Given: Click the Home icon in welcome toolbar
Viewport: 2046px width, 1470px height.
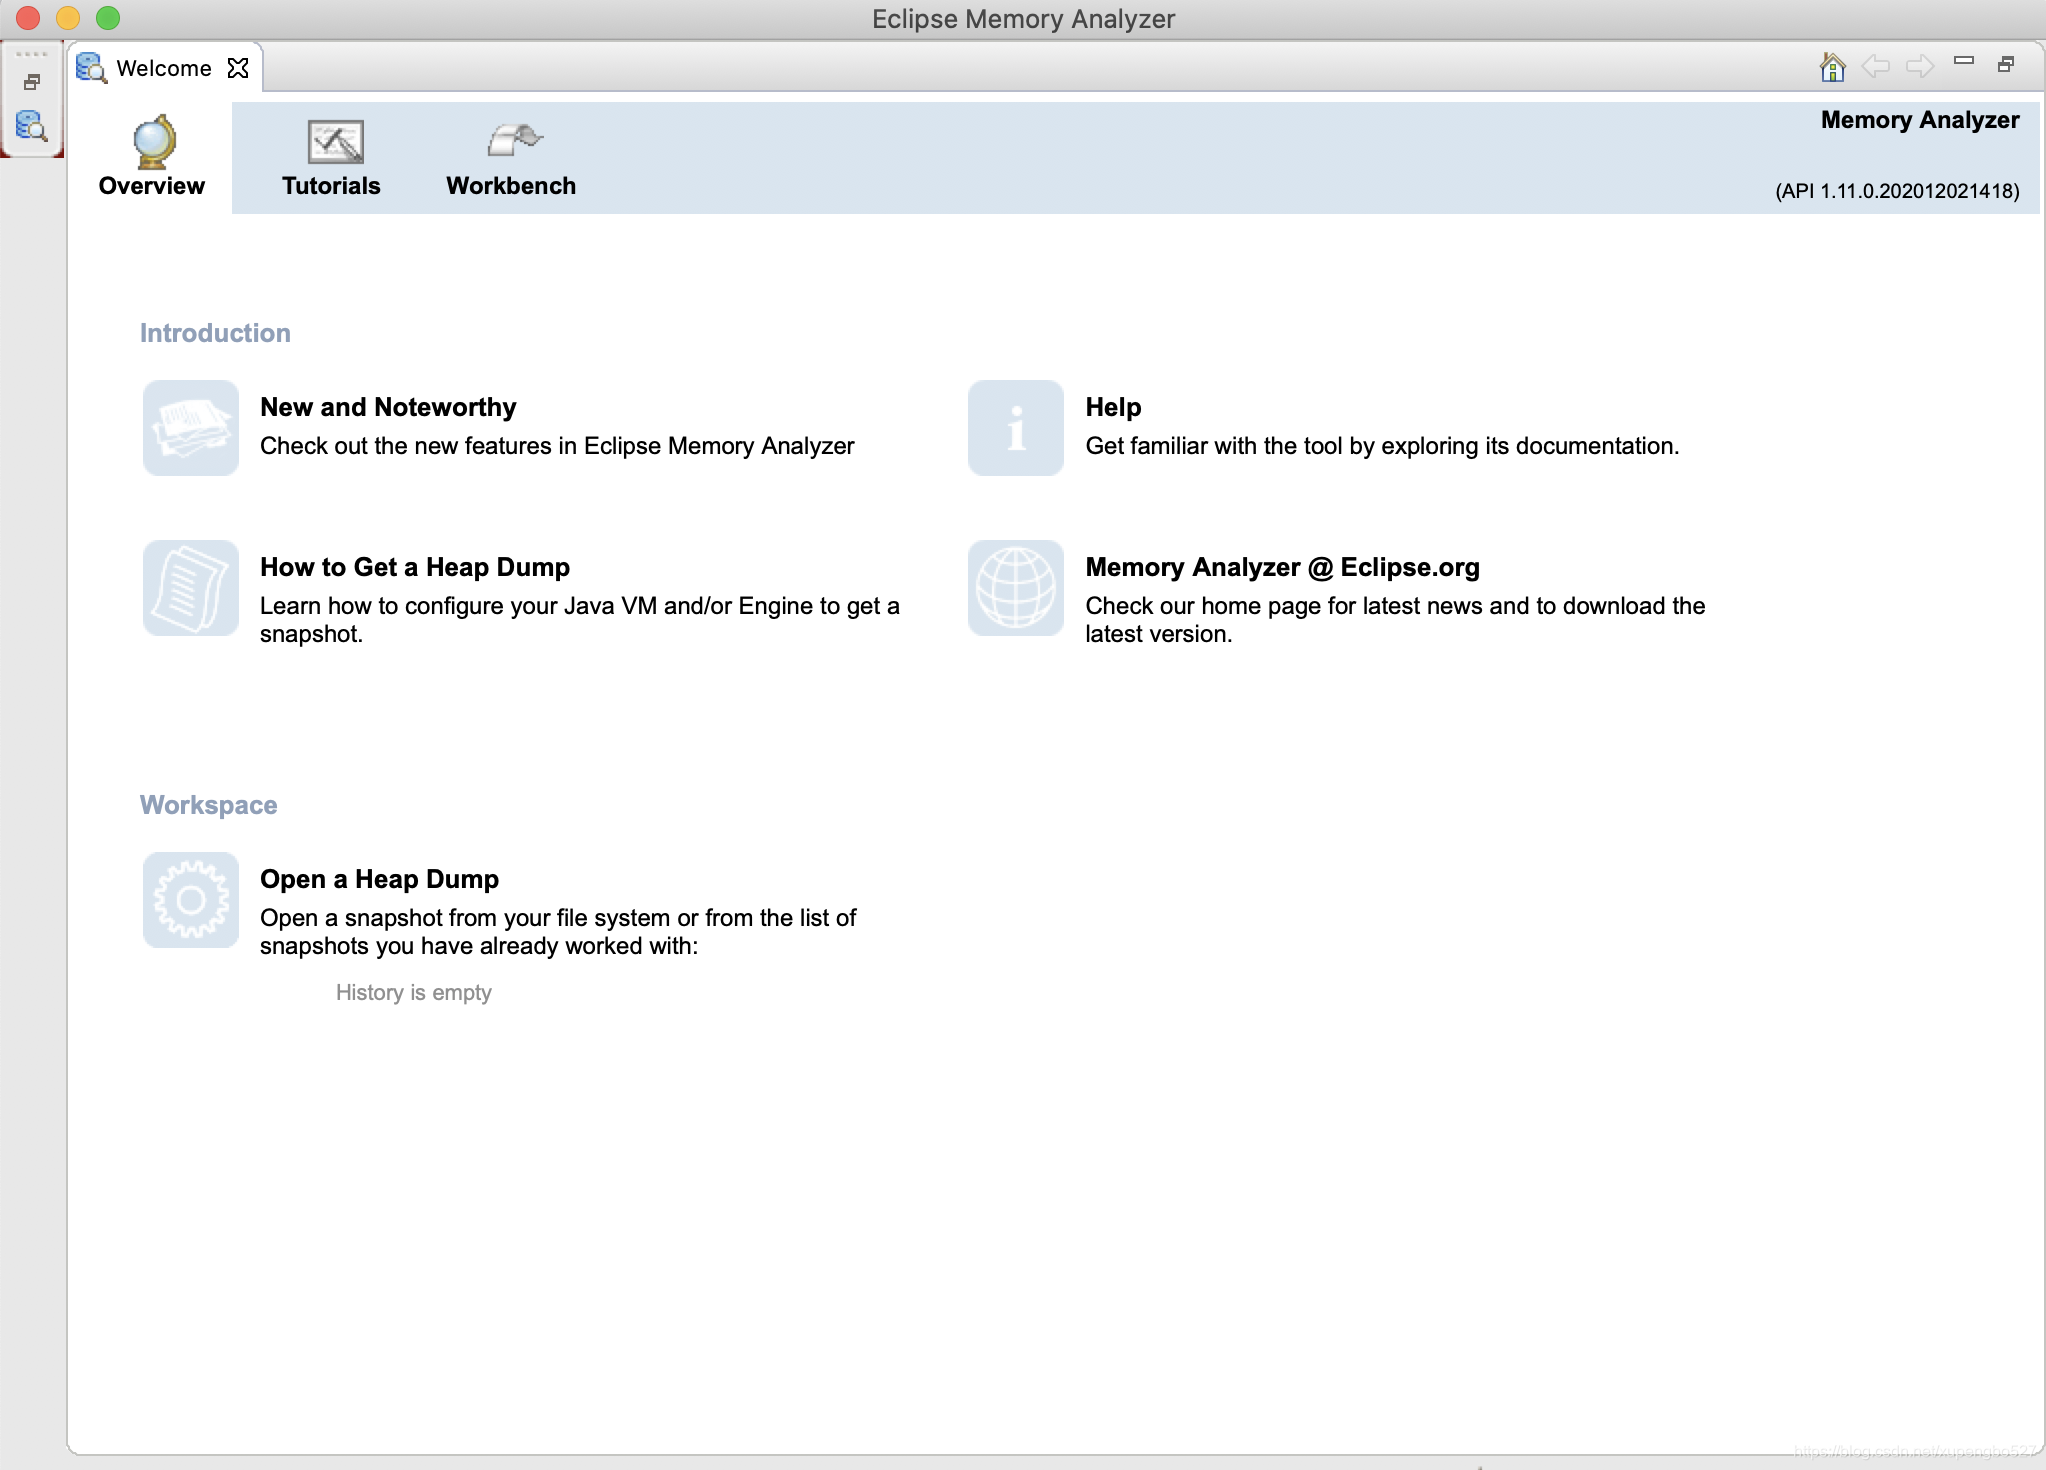Looking at the screenshot, I should click(1832, 66).
